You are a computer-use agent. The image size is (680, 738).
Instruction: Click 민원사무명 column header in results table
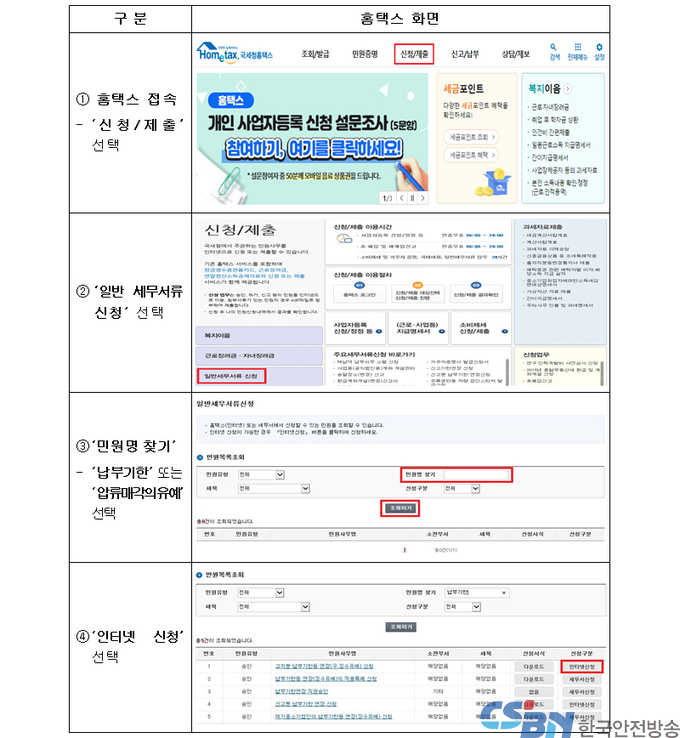point(342,653)
